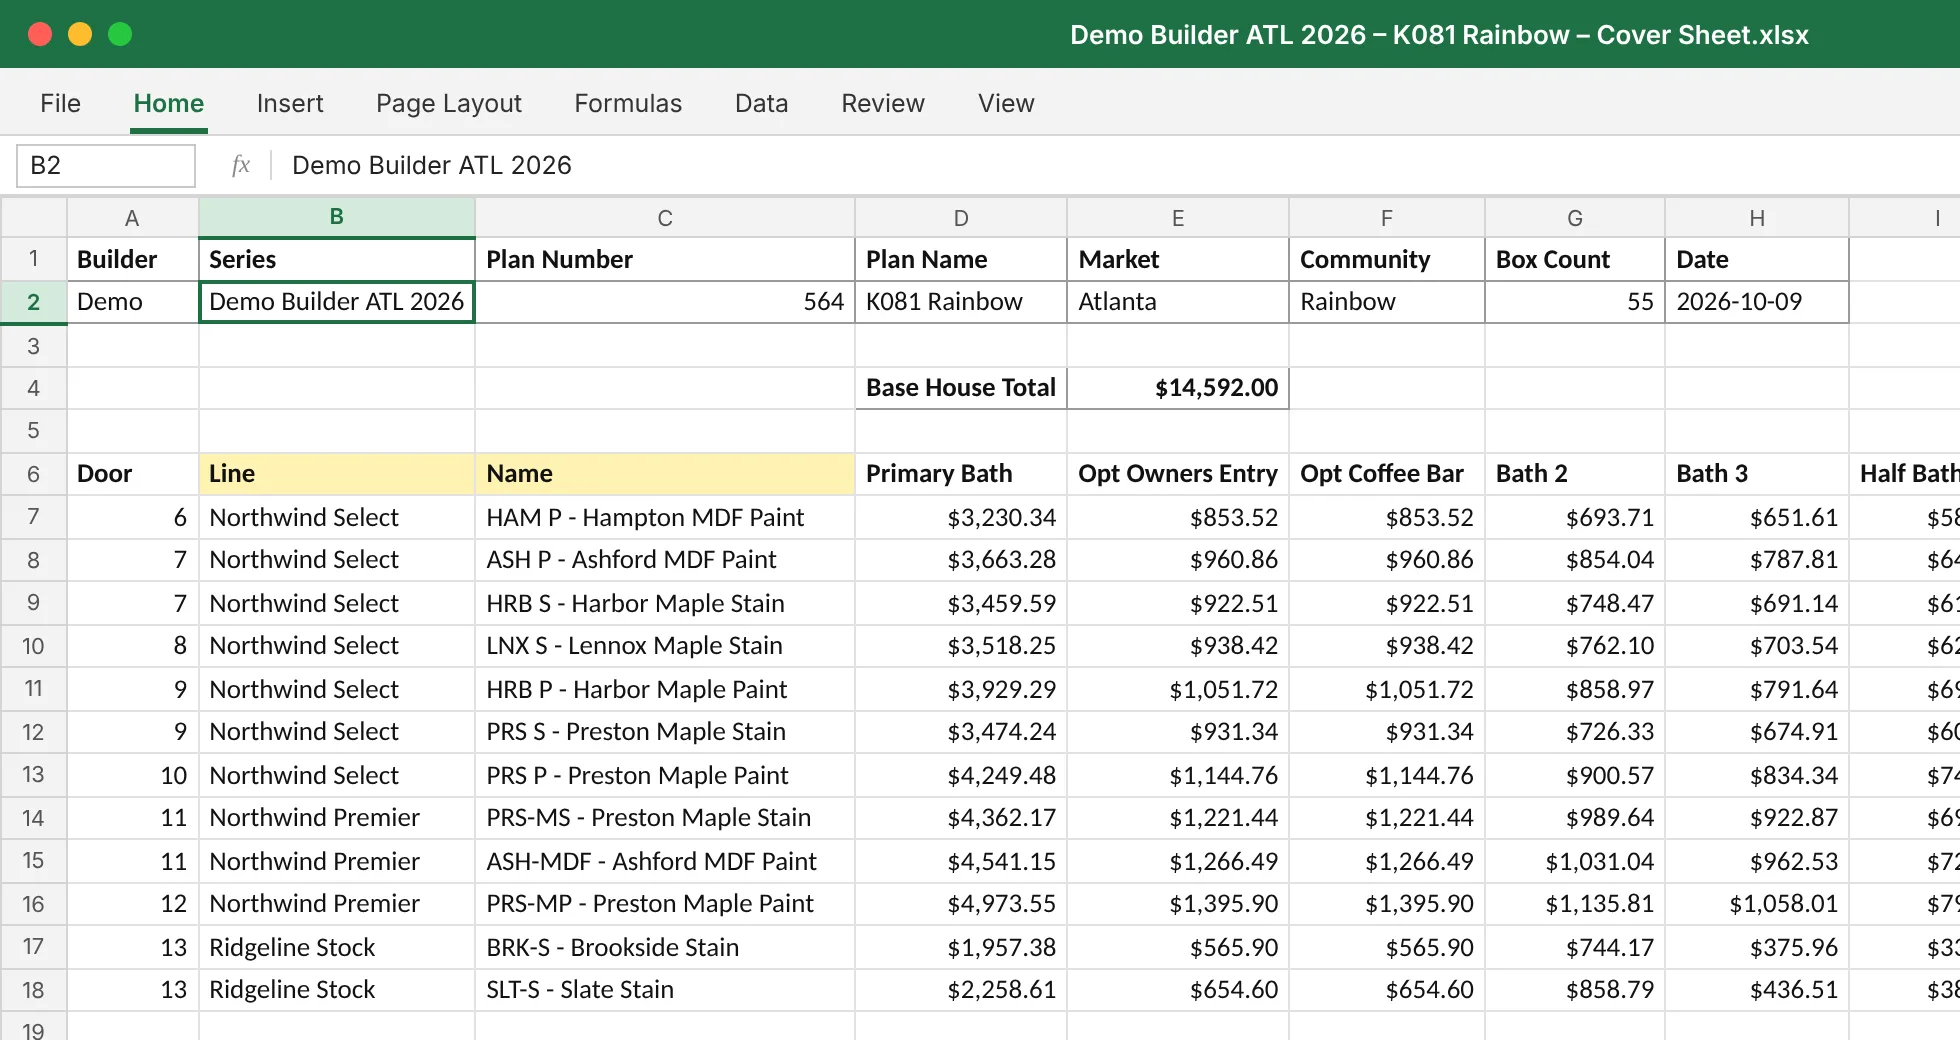Click the Box Count value 55
Viewport: 1960px width, 1040px height.
[x=1575, y=302]
